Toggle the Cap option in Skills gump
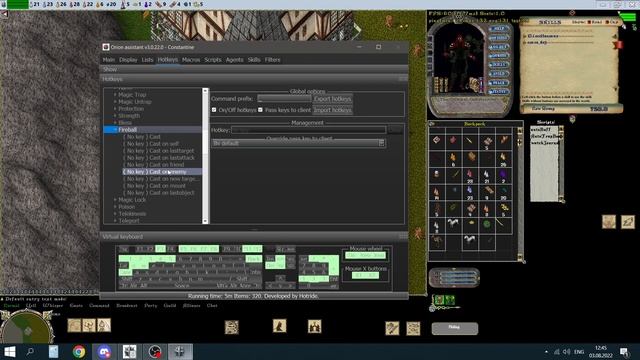 608,22
